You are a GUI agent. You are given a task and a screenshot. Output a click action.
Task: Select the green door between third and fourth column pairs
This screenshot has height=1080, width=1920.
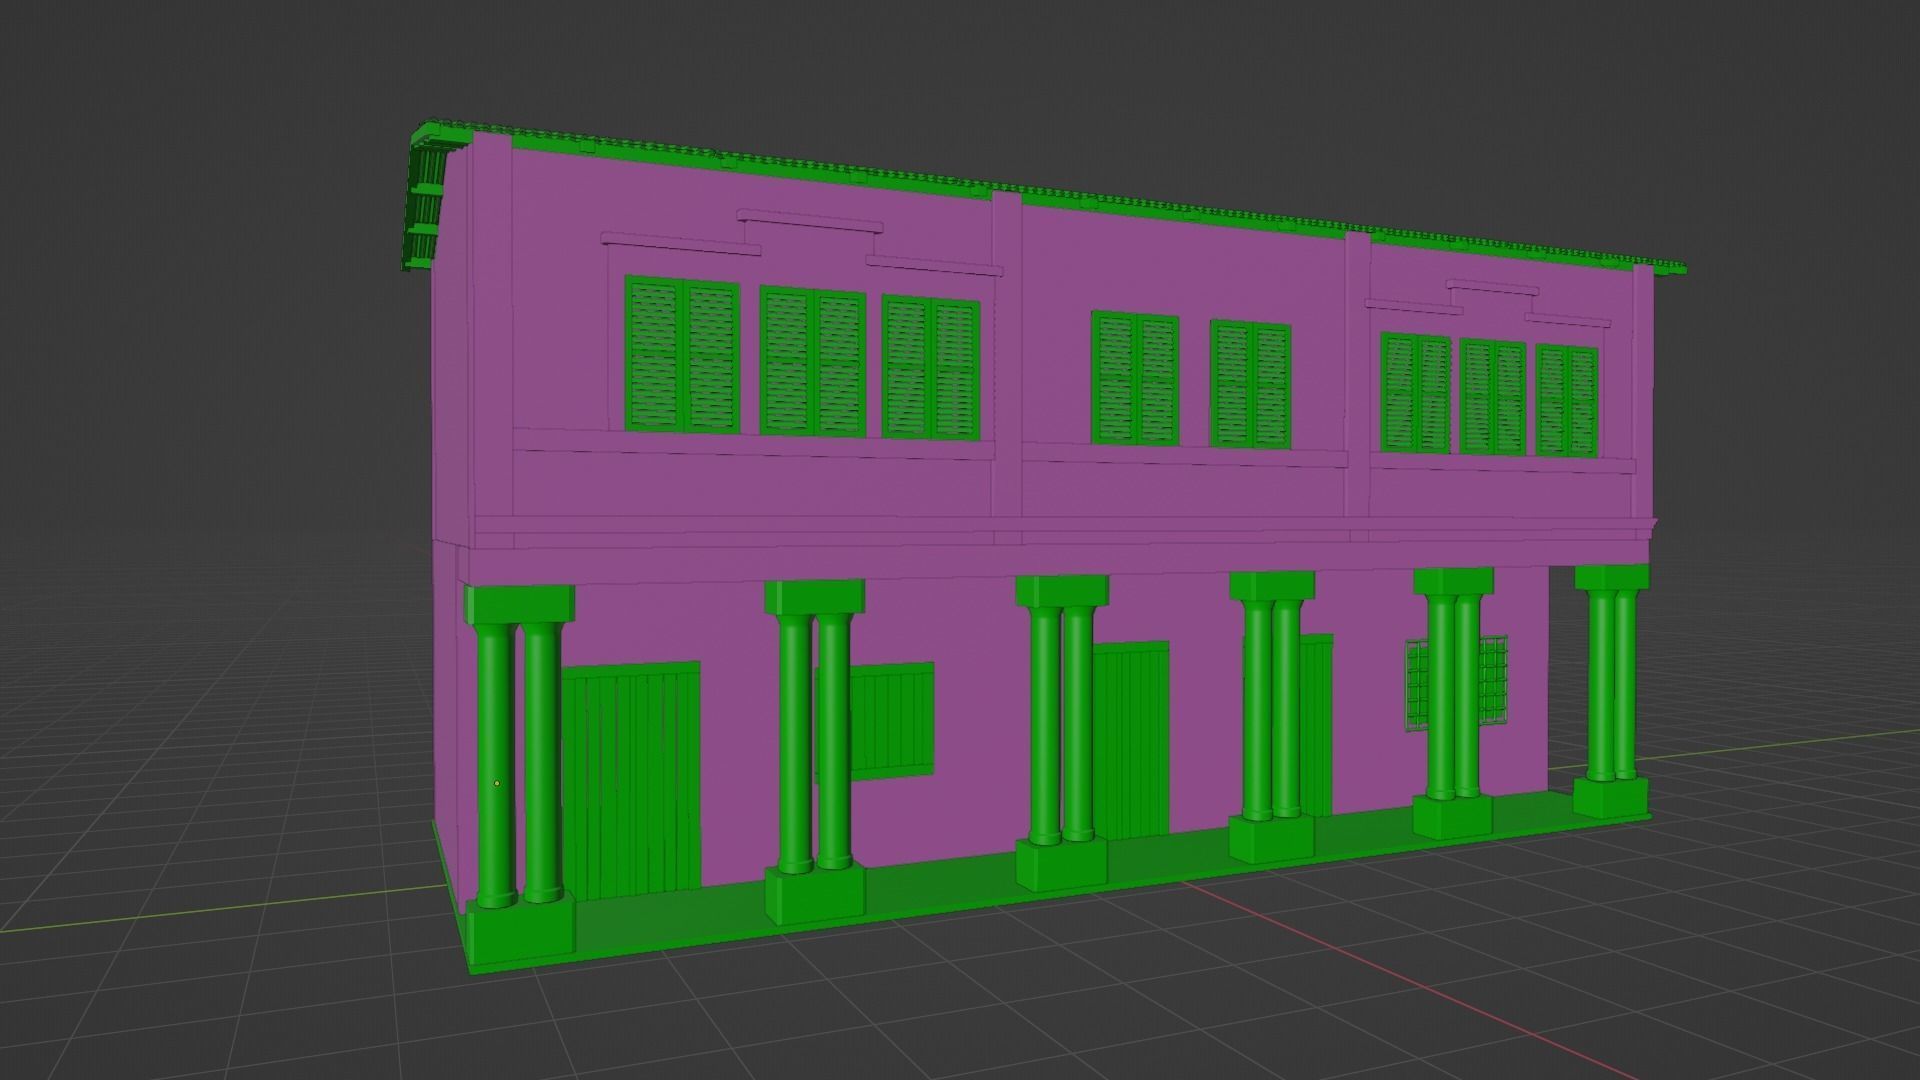[1130, 740]
